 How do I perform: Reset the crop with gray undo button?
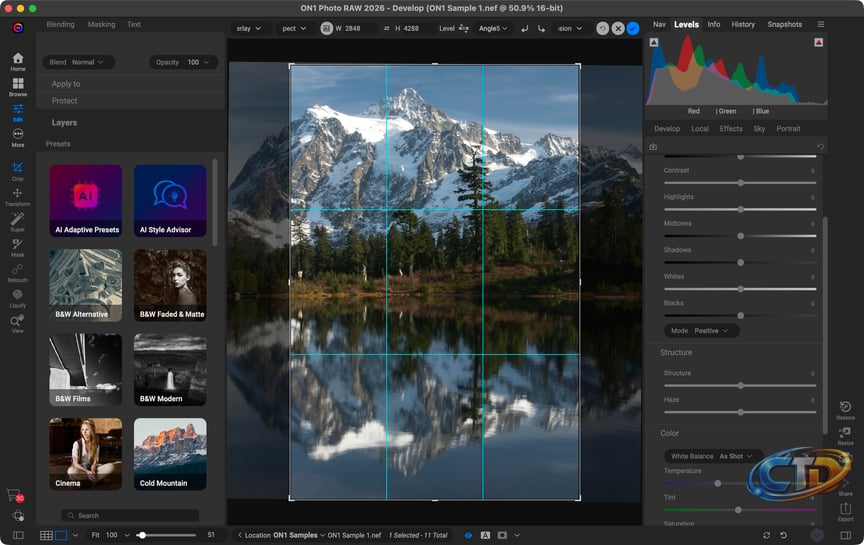(x=603, y=29)
